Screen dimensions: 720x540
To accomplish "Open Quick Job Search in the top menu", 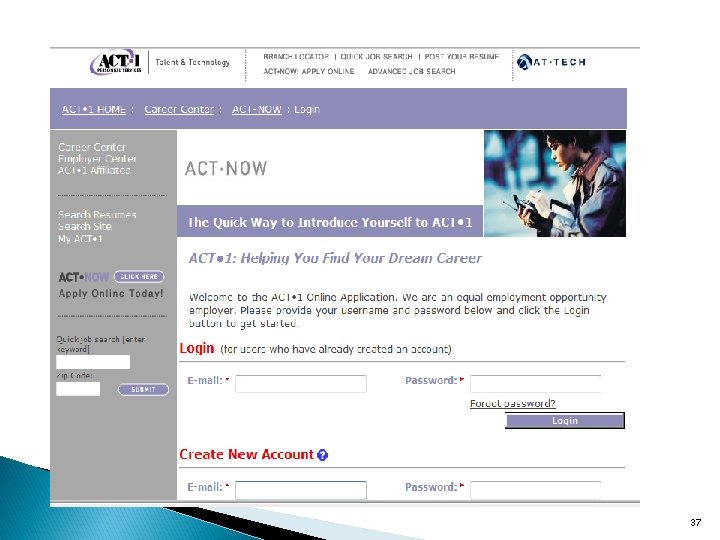I will click(x=376, y=56).
